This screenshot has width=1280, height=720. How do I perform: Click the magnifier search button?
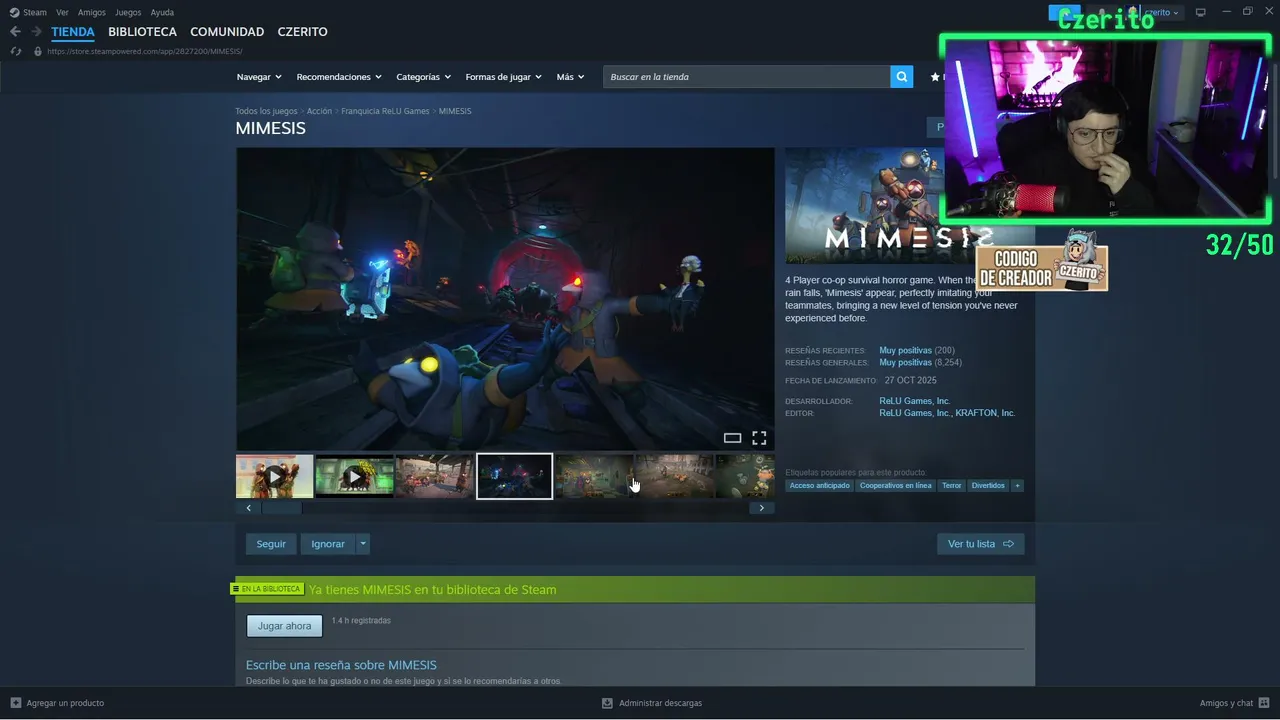tap(902, 77)
